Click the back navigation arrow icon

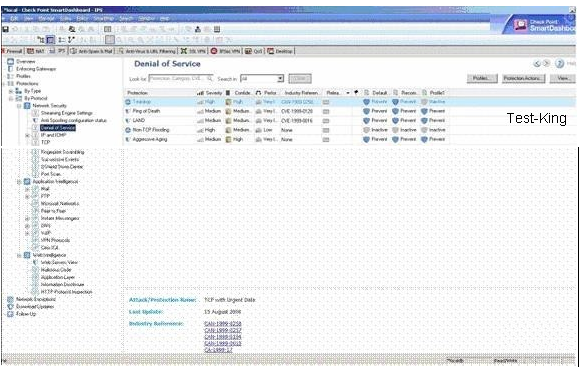537,64
